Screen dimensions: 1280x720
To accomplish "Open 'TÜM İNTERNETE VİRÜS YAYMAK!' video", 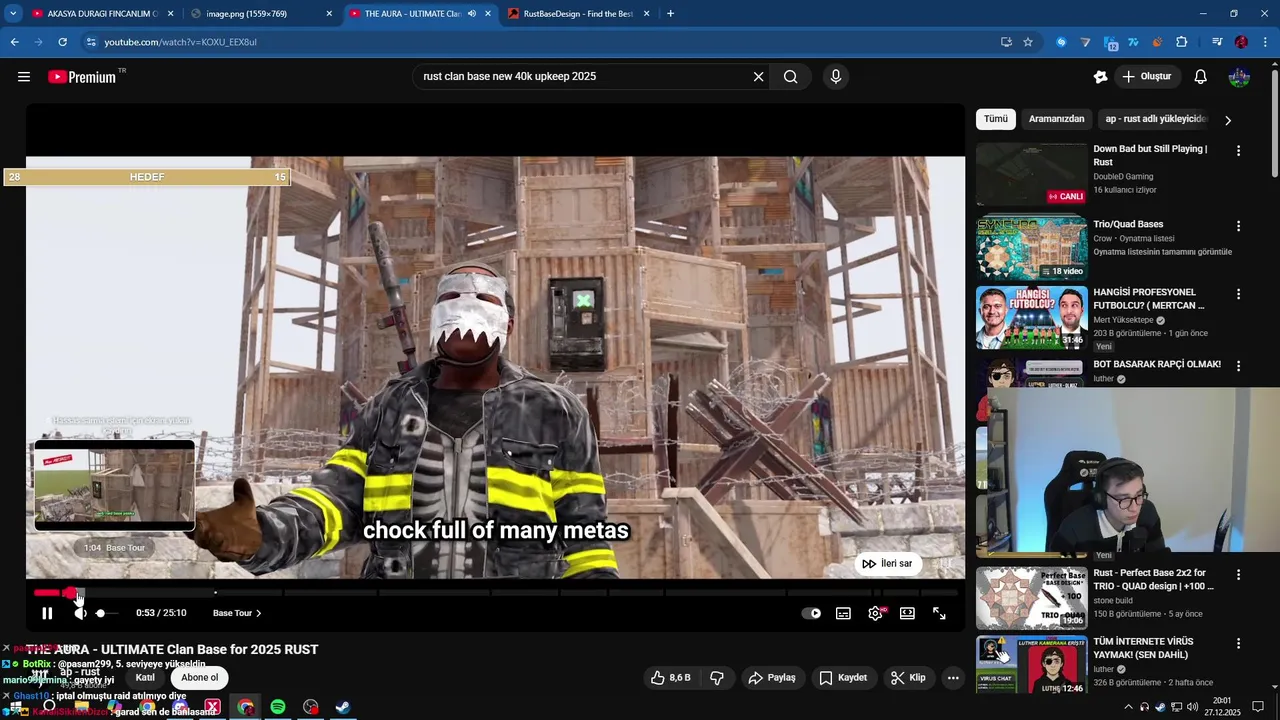I will click(1142, 648).
